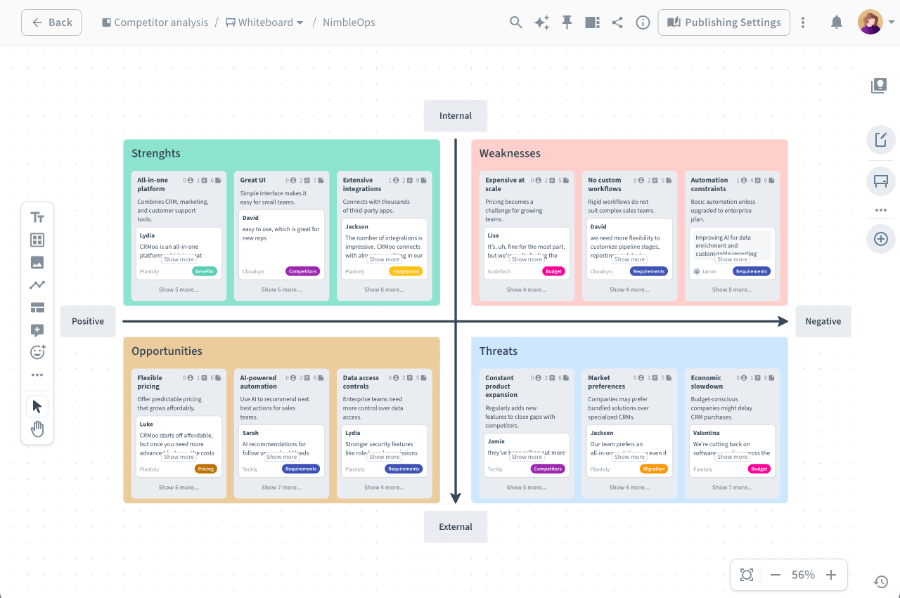The image size is (900, 598).
Task: Activate the pointer select tool
Action: [x=37, y=406]
